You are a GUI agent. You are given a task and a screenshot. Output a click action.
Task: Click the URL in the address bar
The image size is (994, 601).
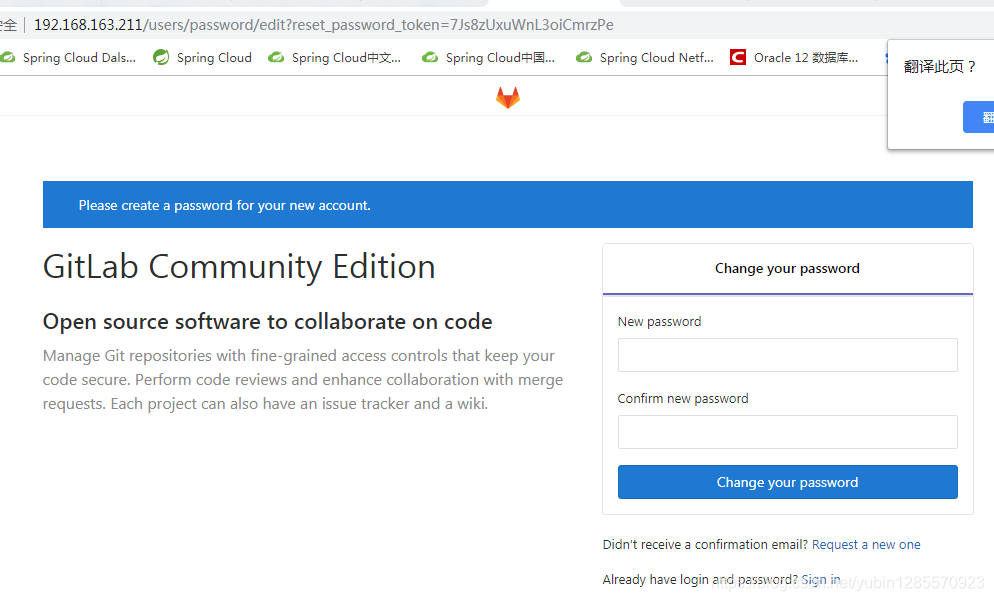(323, 25)
